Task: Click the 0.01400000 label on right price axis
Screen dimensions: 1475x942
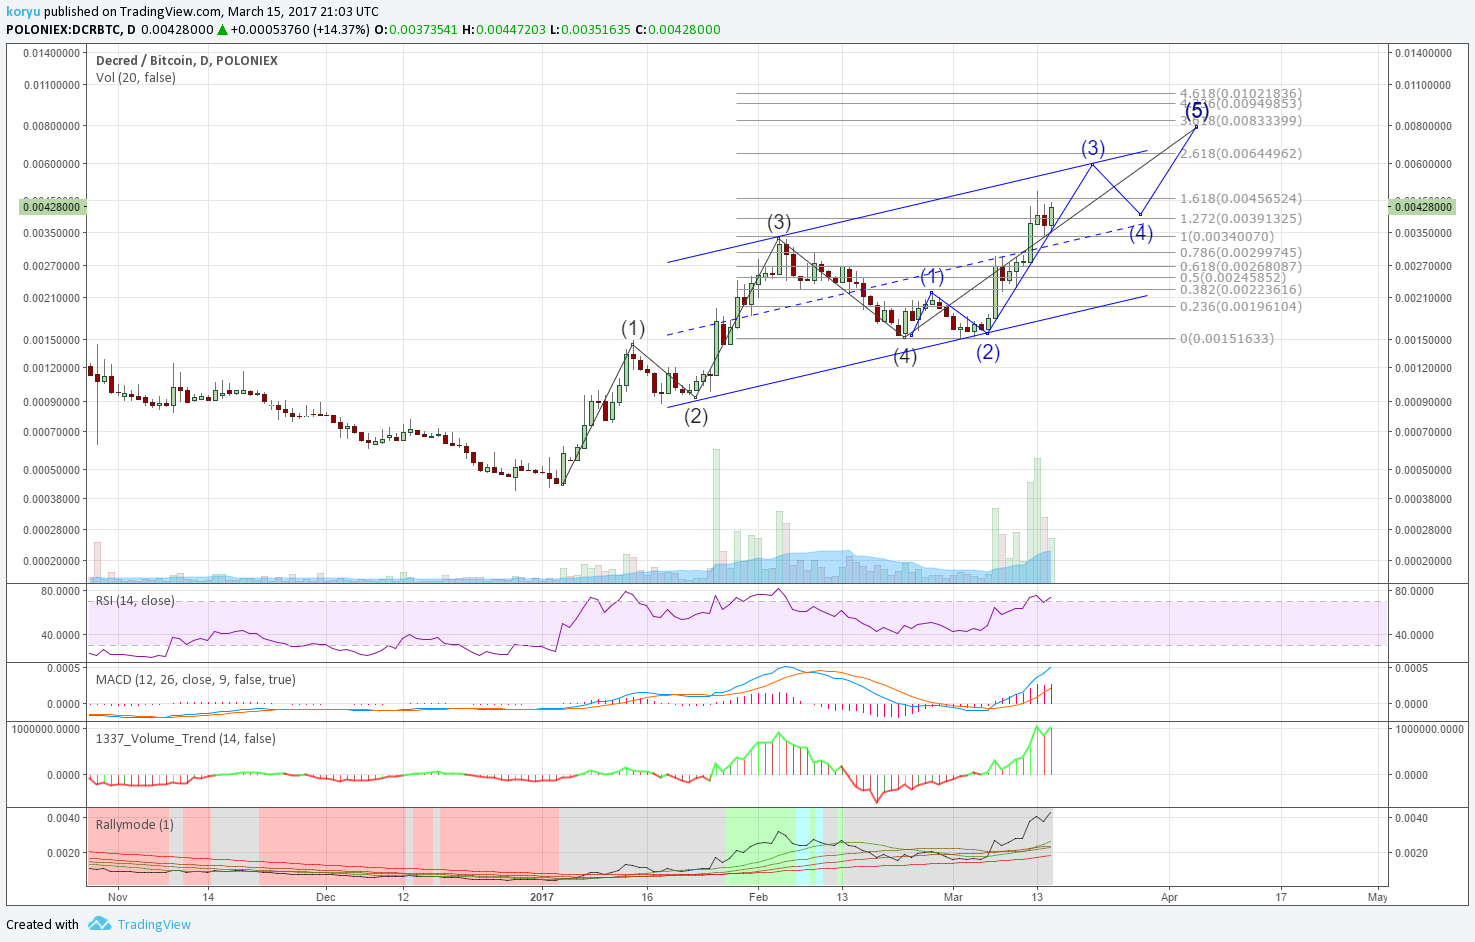Action: click(1423, 53)
